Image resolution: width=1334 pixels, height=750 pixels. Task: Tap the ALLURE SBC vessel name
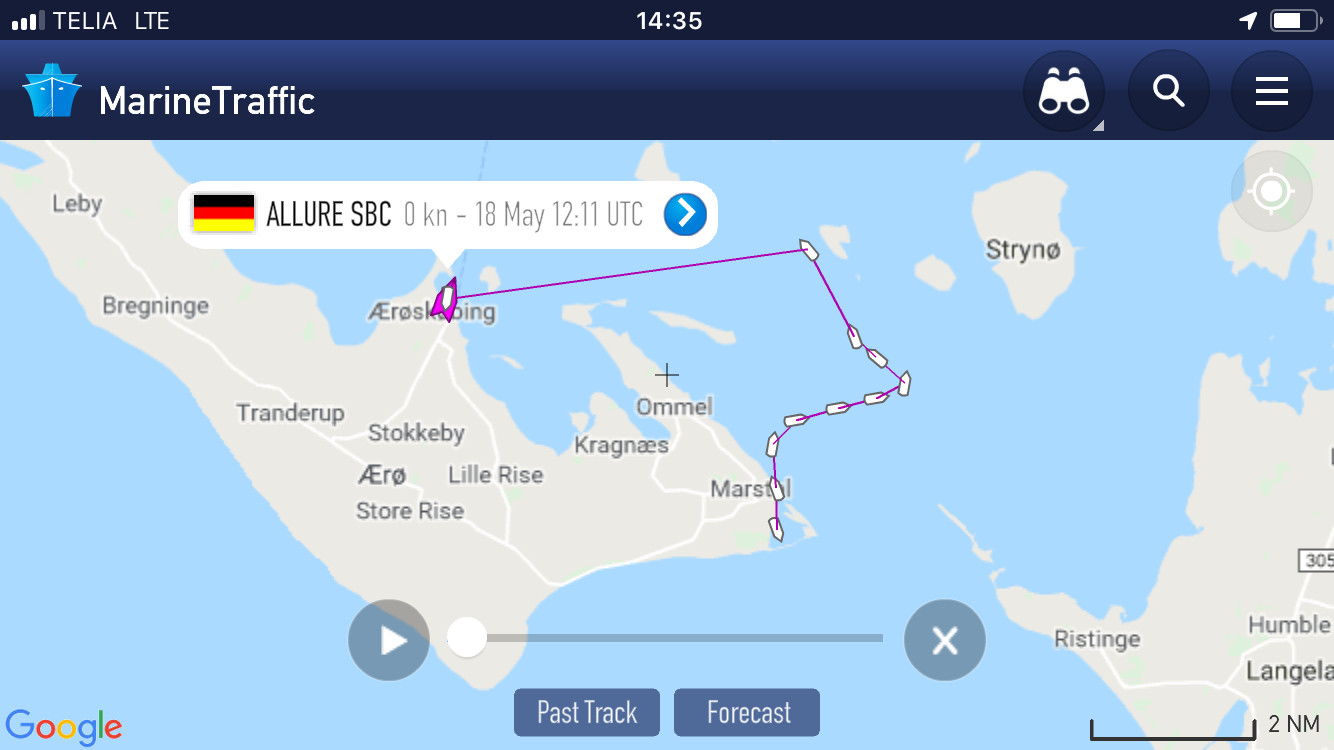[328, 214]
